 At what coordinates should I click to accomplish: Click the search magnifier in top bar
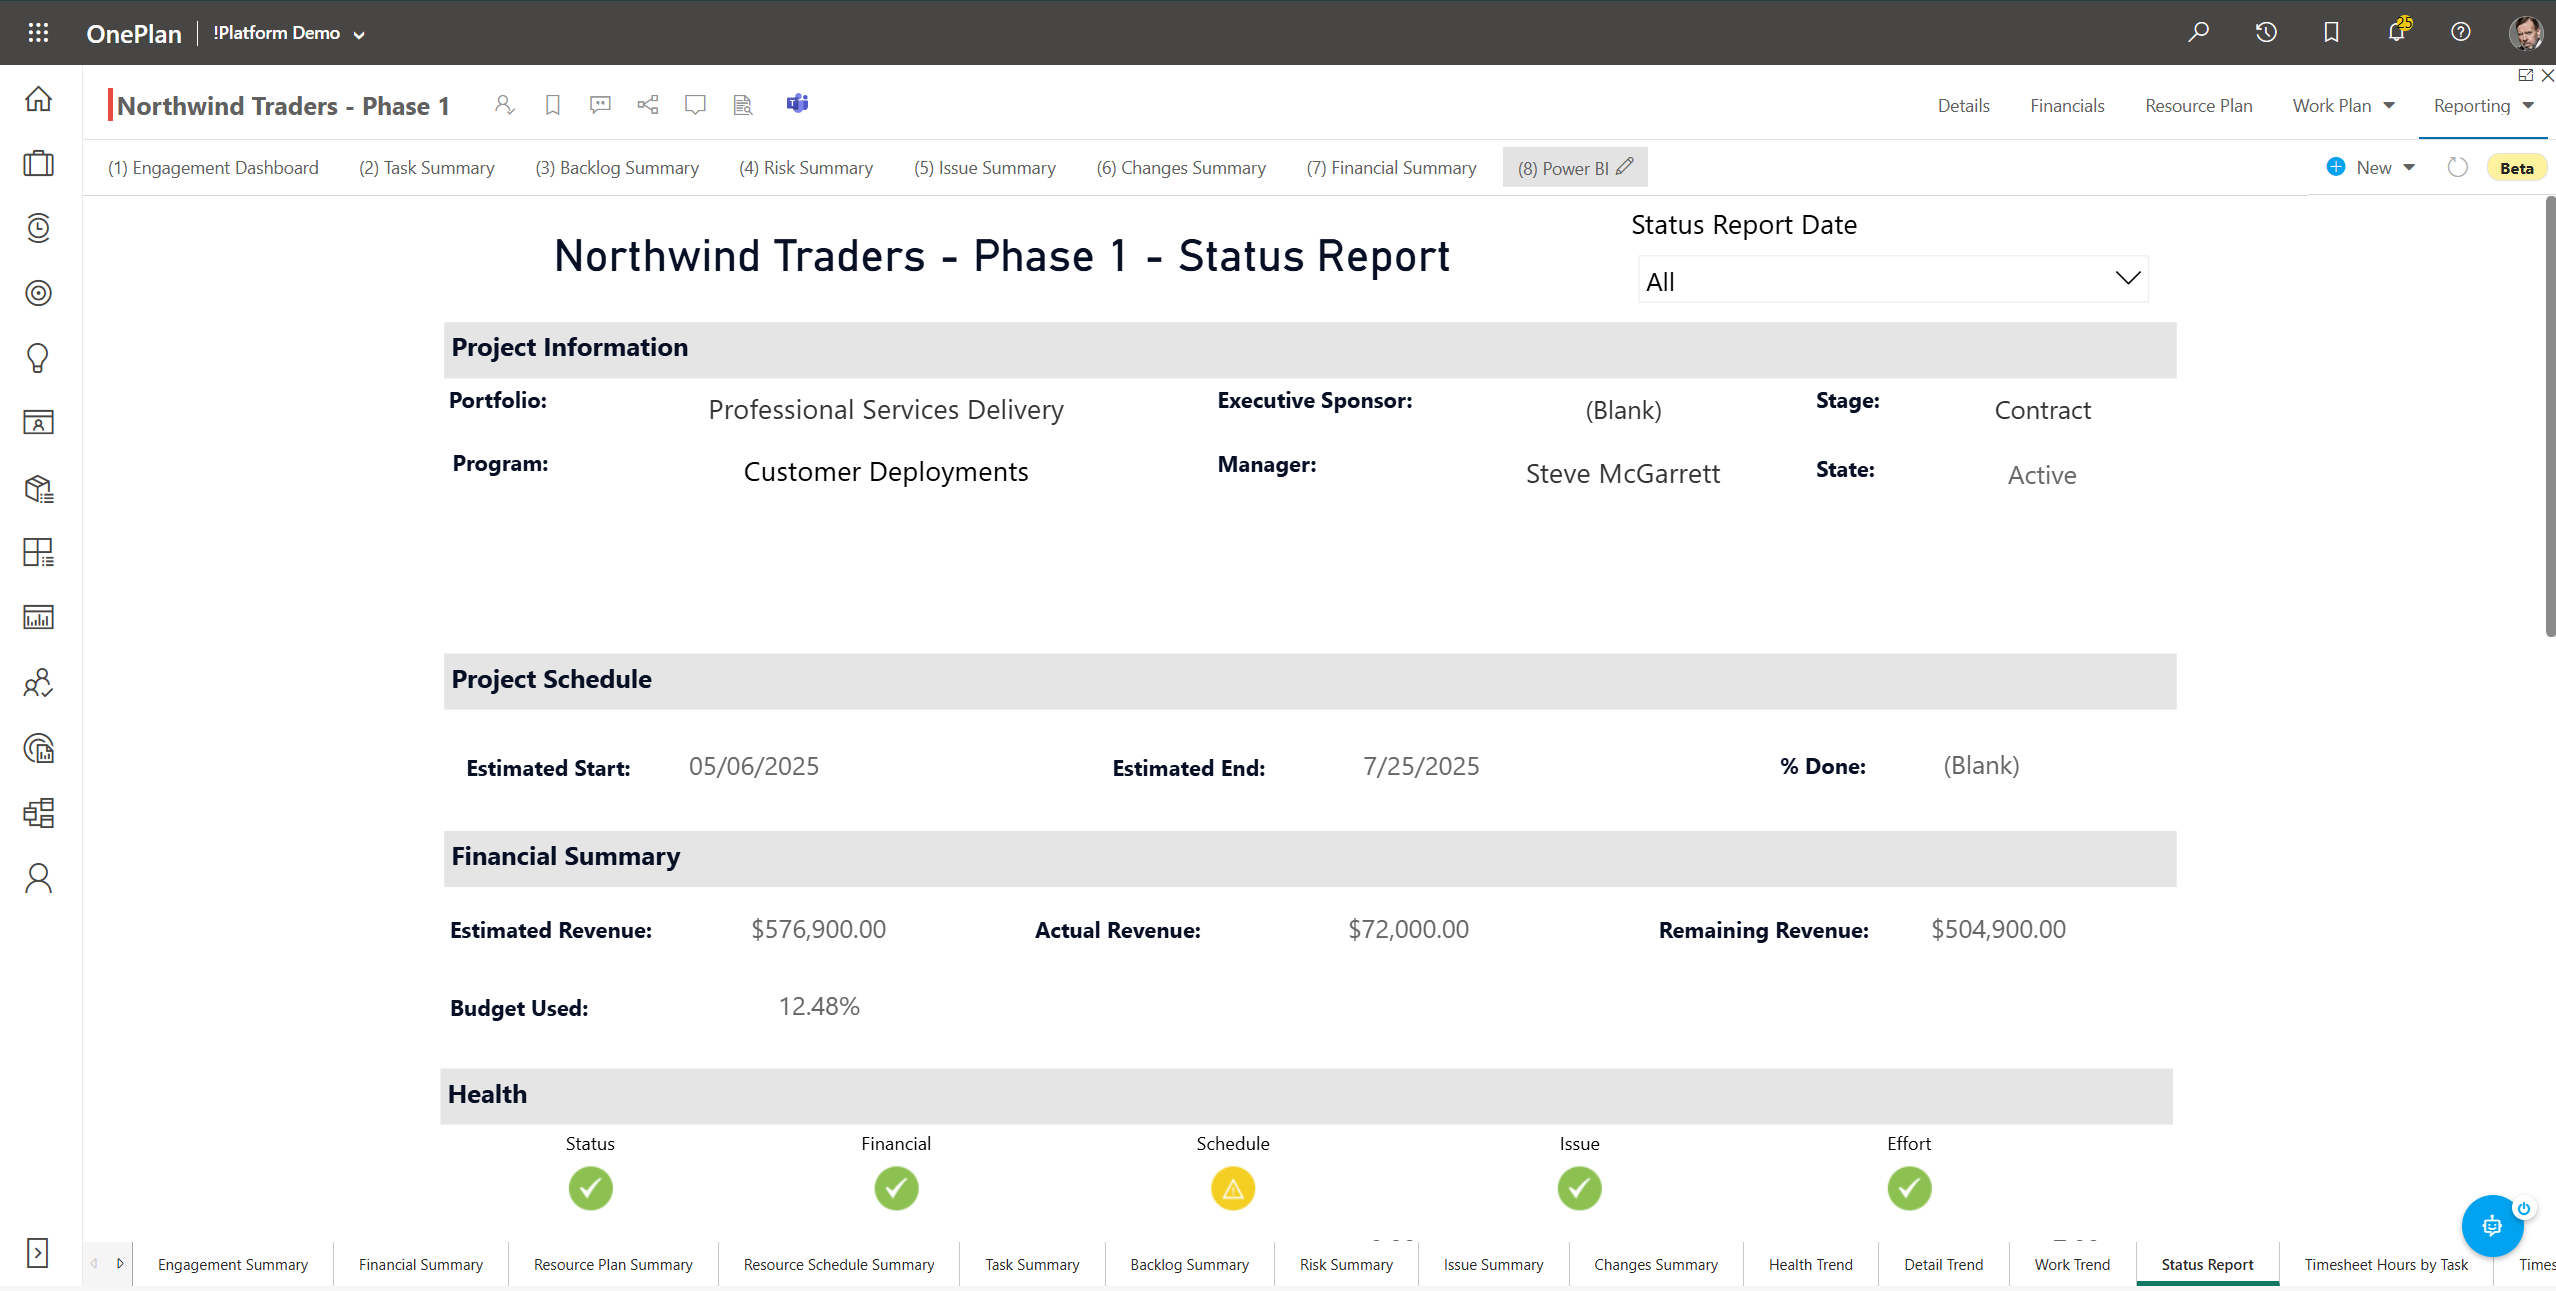[2198, 32]
